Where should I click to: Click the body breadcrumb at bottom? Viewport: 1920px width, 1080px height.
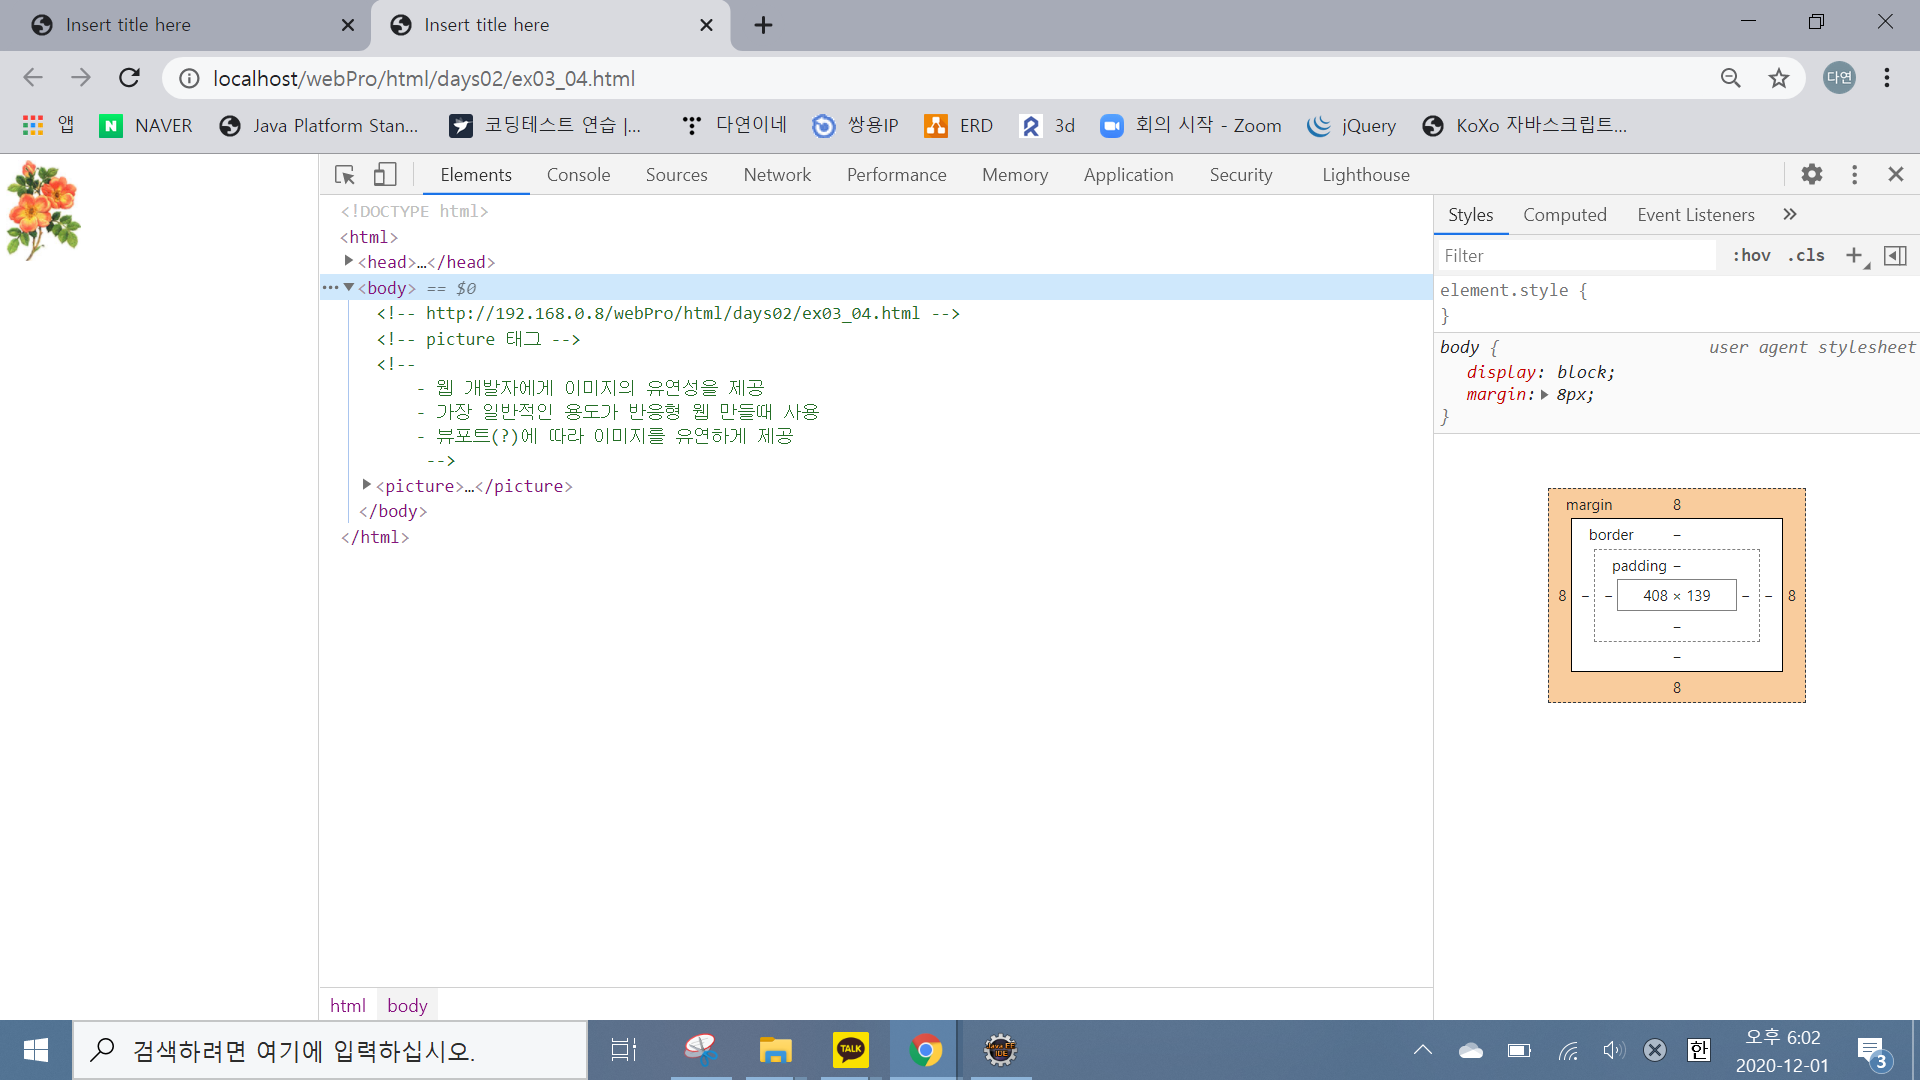pyautogui.click(x=407, y=1005)
